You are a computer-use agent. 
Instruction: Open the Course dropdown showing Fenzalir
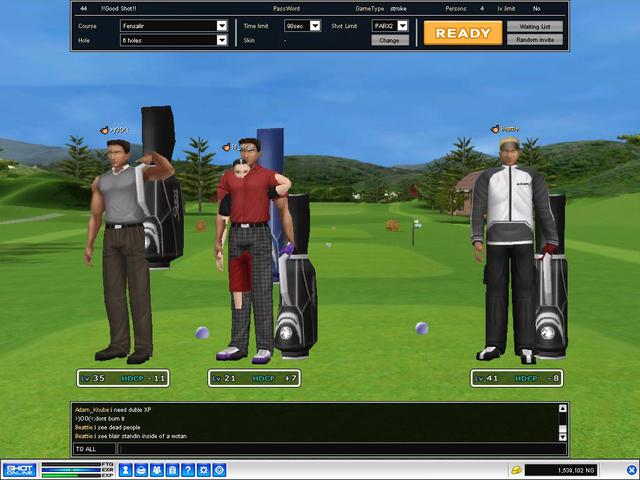click(173, 26)
